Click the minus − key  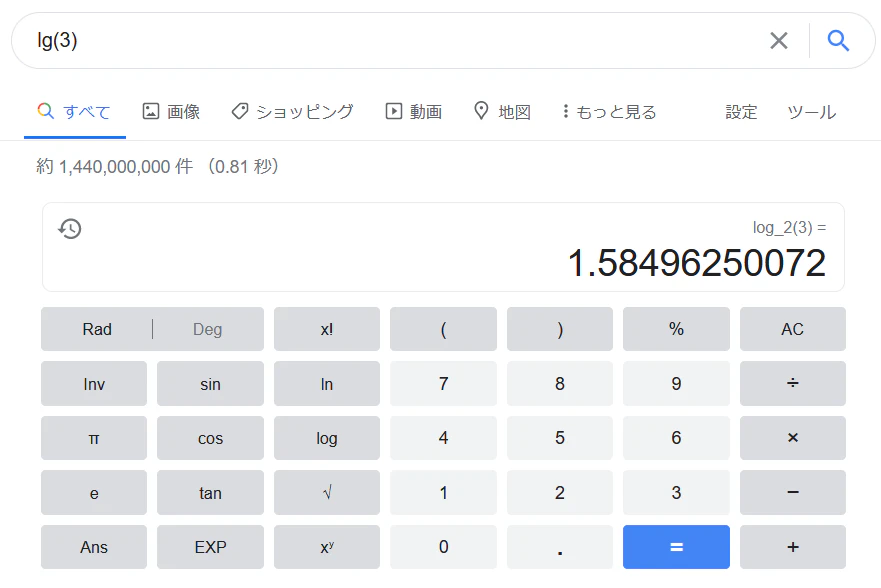pos(793,493)
